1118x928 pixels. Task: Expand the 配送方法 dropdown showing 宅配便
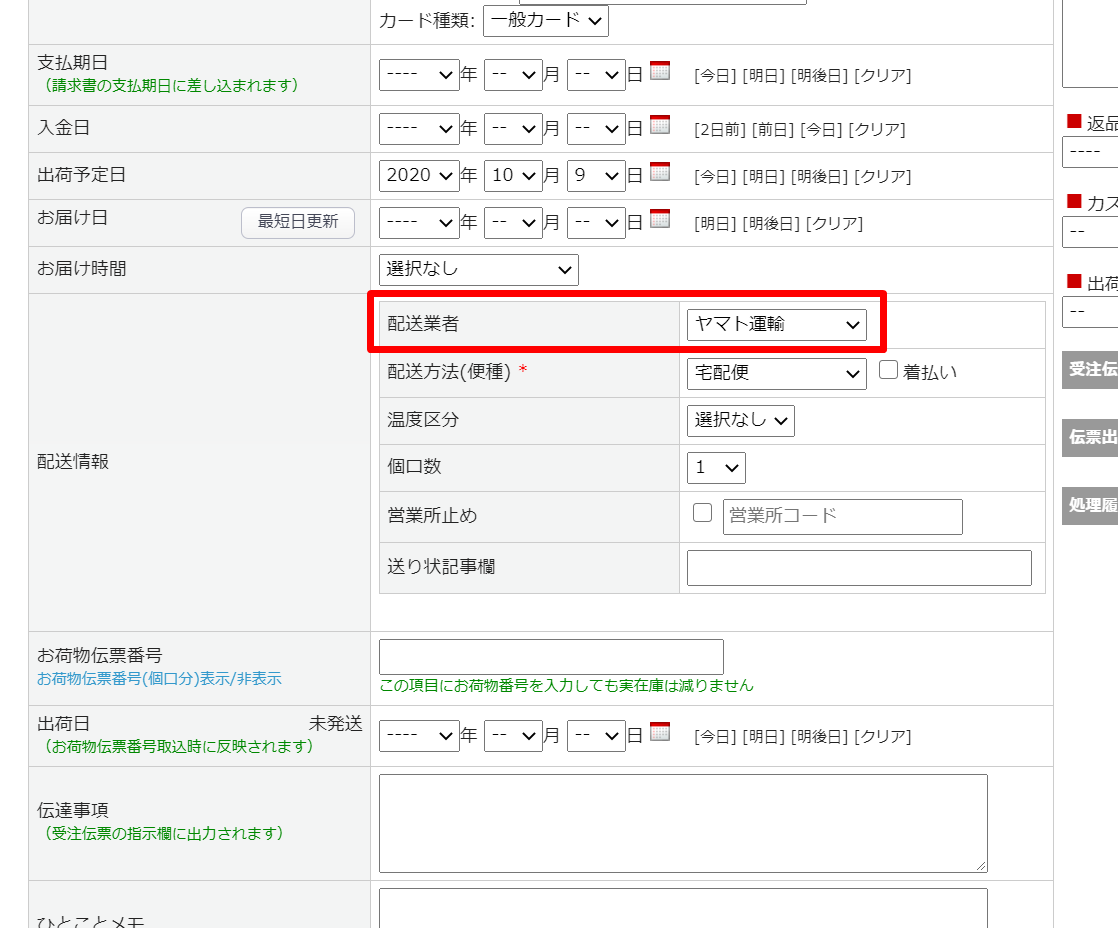pyautogui.click(x=776, y=373)
